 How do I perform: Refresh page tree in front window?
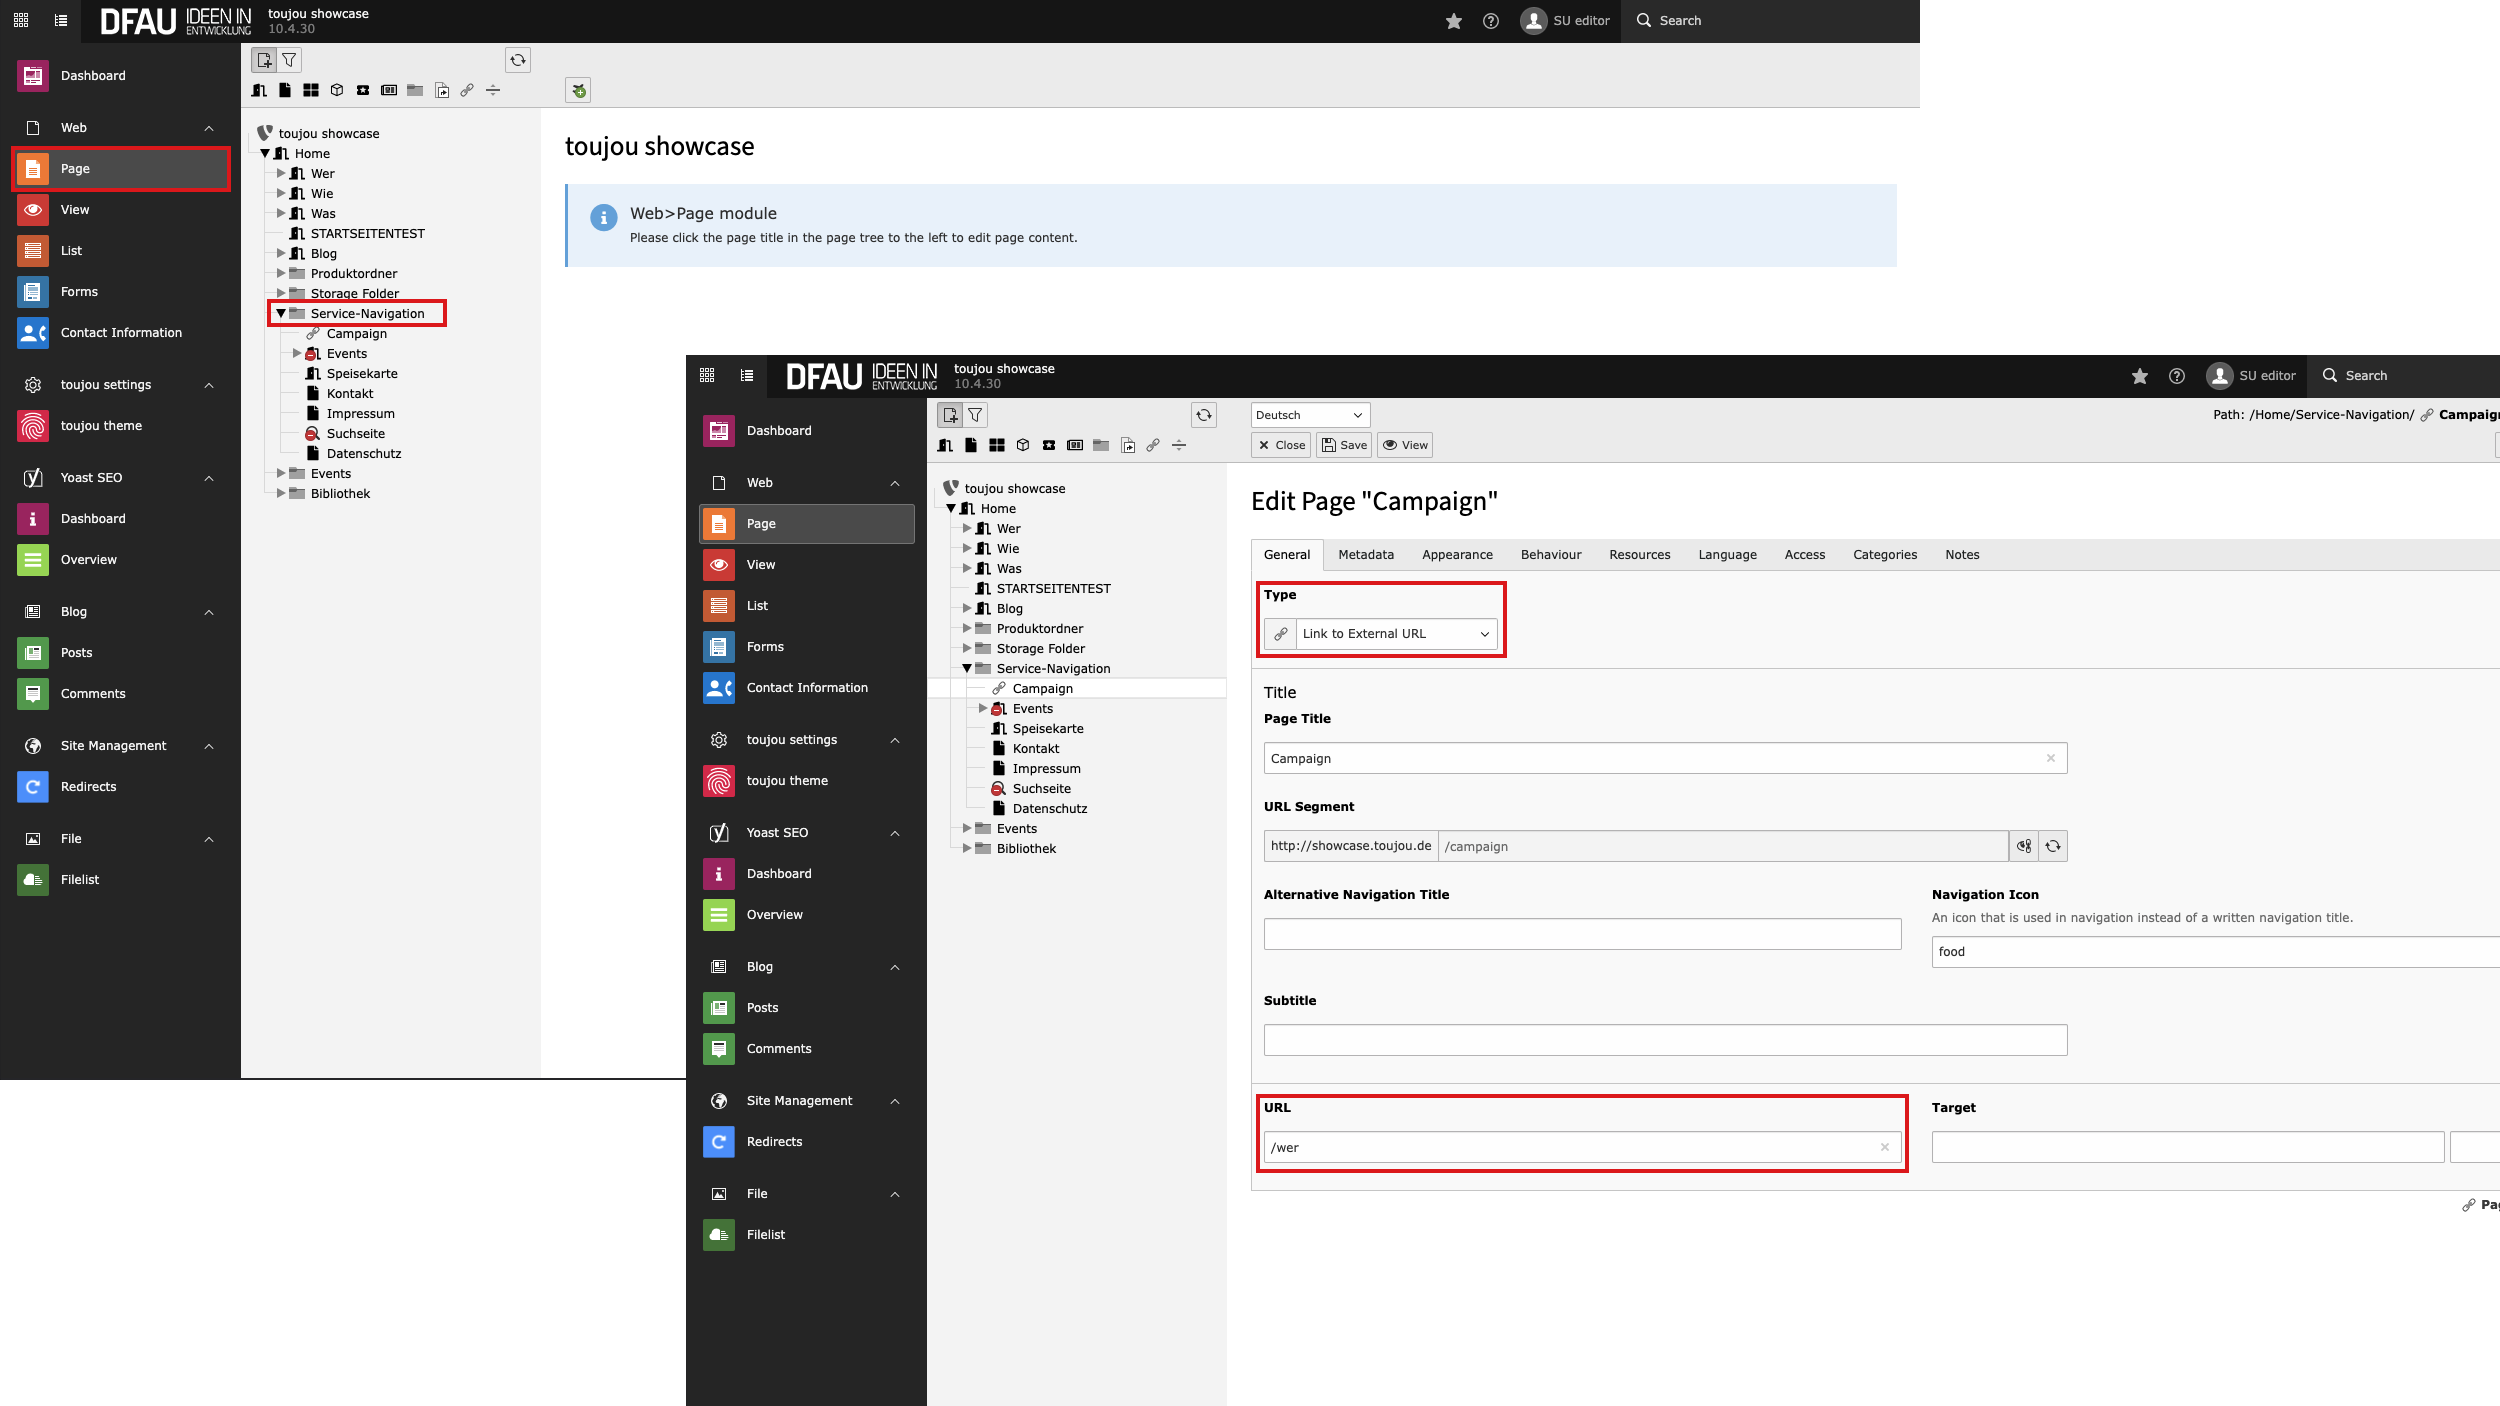(x=1204, y=415)
